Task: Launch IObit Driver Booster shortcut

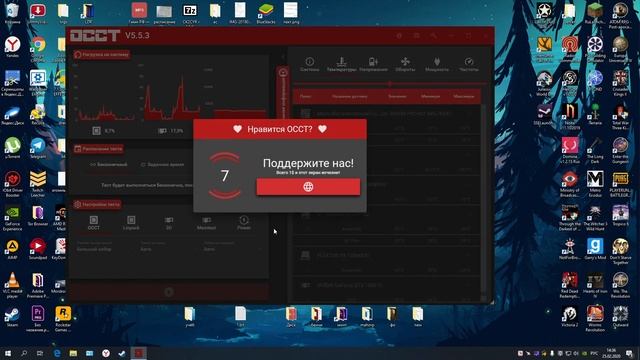Action: (13, 184)
